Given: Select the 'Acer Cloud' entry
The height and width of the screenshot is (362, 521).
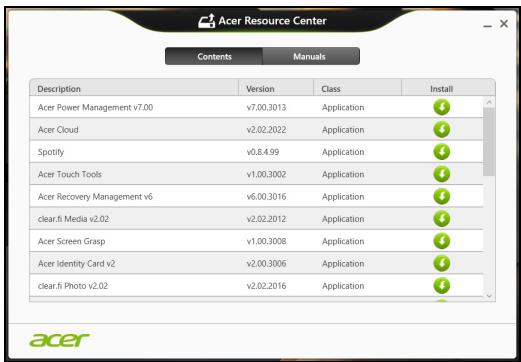Looking at the screenshot, I should tap(58, 130).
